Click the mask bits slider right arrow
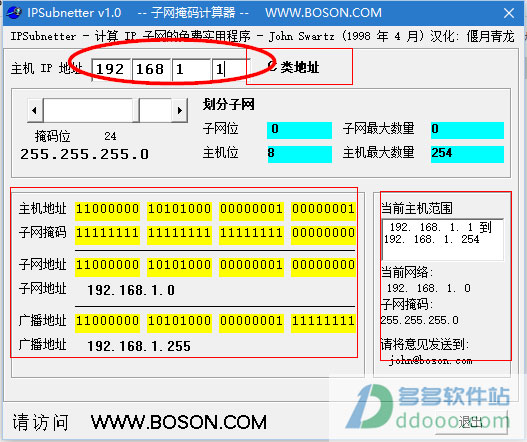Viewport: 527px width, 442px height. click(x=179, y=110)
